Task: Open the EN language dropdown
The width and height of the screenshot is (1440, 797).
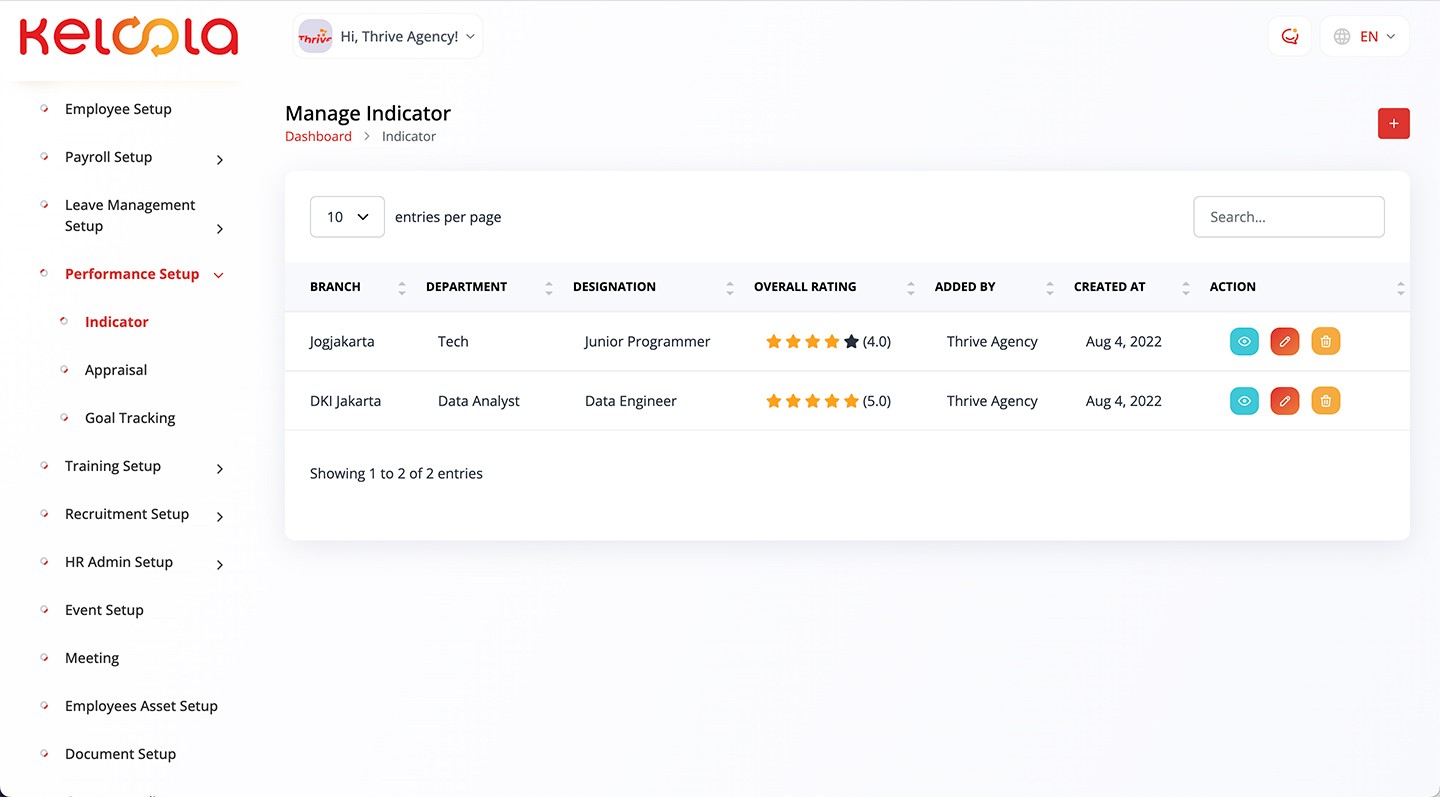Action: (x=1364, y=37)
